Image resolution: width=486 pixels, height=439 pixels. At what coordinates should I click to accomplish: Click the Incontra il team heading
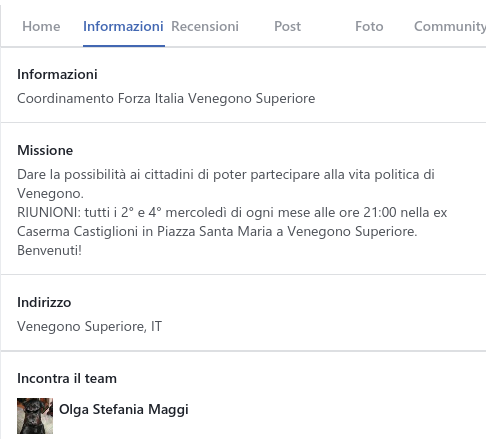click(x=67, y=378)
